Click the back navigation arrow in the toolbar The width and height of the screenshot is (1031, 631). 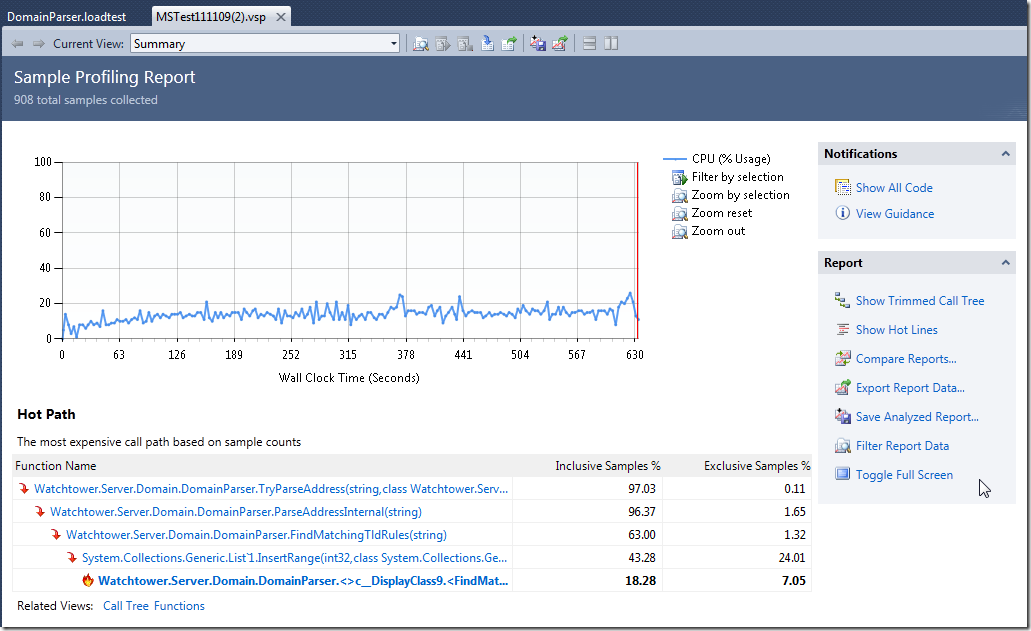[18, 44]
